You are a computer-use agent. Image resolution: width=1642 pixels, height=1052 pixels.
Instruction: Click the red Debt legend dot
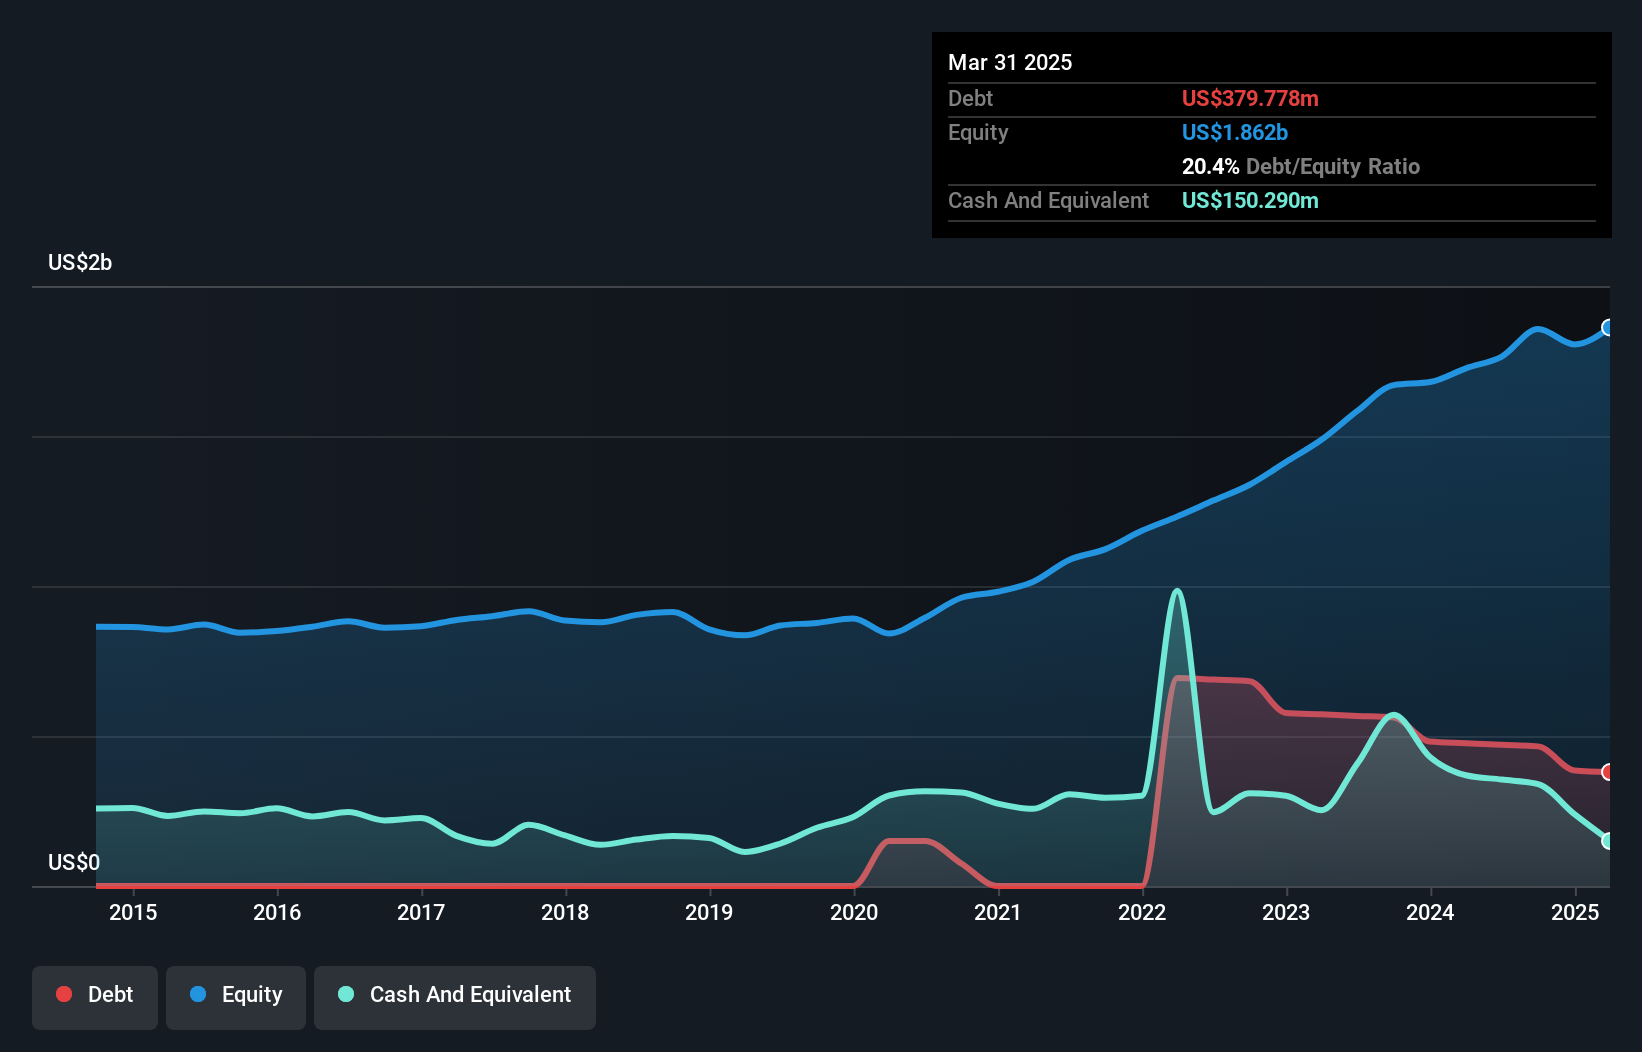point(64,994)
